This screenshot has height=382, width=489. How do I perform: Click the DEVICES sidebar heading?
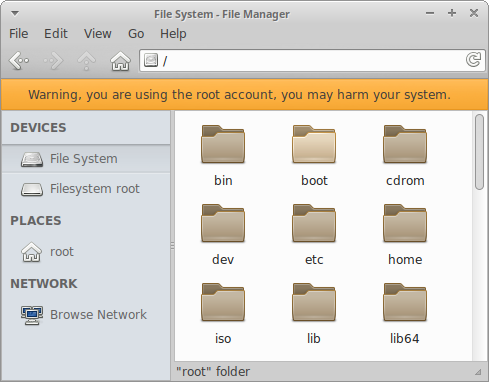pyautogui.click(x=38, y=128)
